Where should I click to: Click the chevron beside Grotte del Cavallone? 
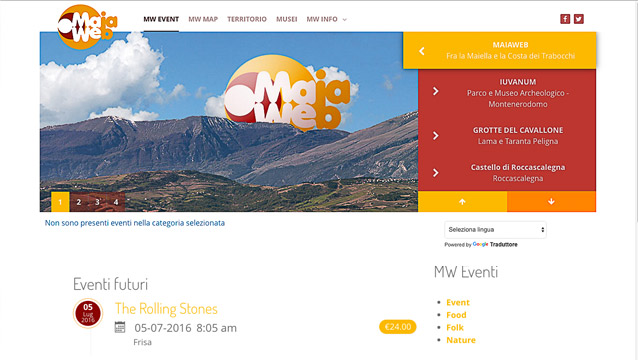pos(435,135)
